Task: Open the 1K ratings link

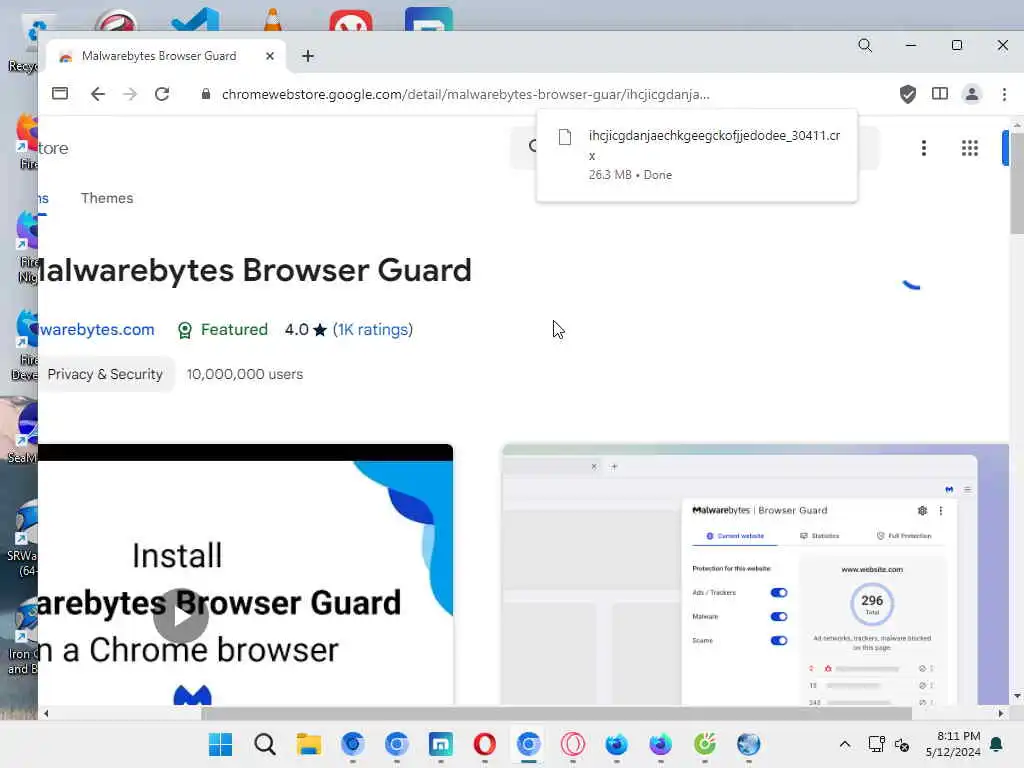Action: pyautogui.click(x=373, y=329)
